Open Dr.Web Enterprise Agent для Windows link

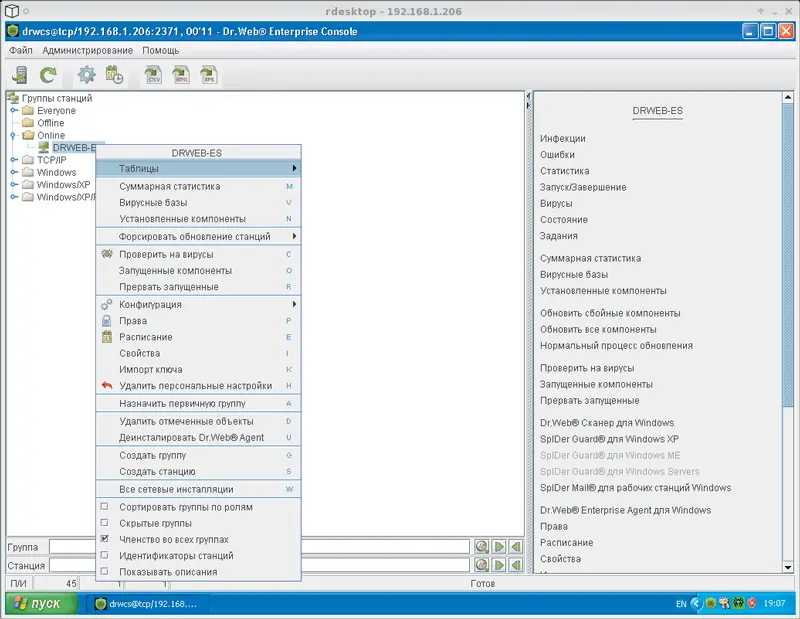tap(626, 510)
